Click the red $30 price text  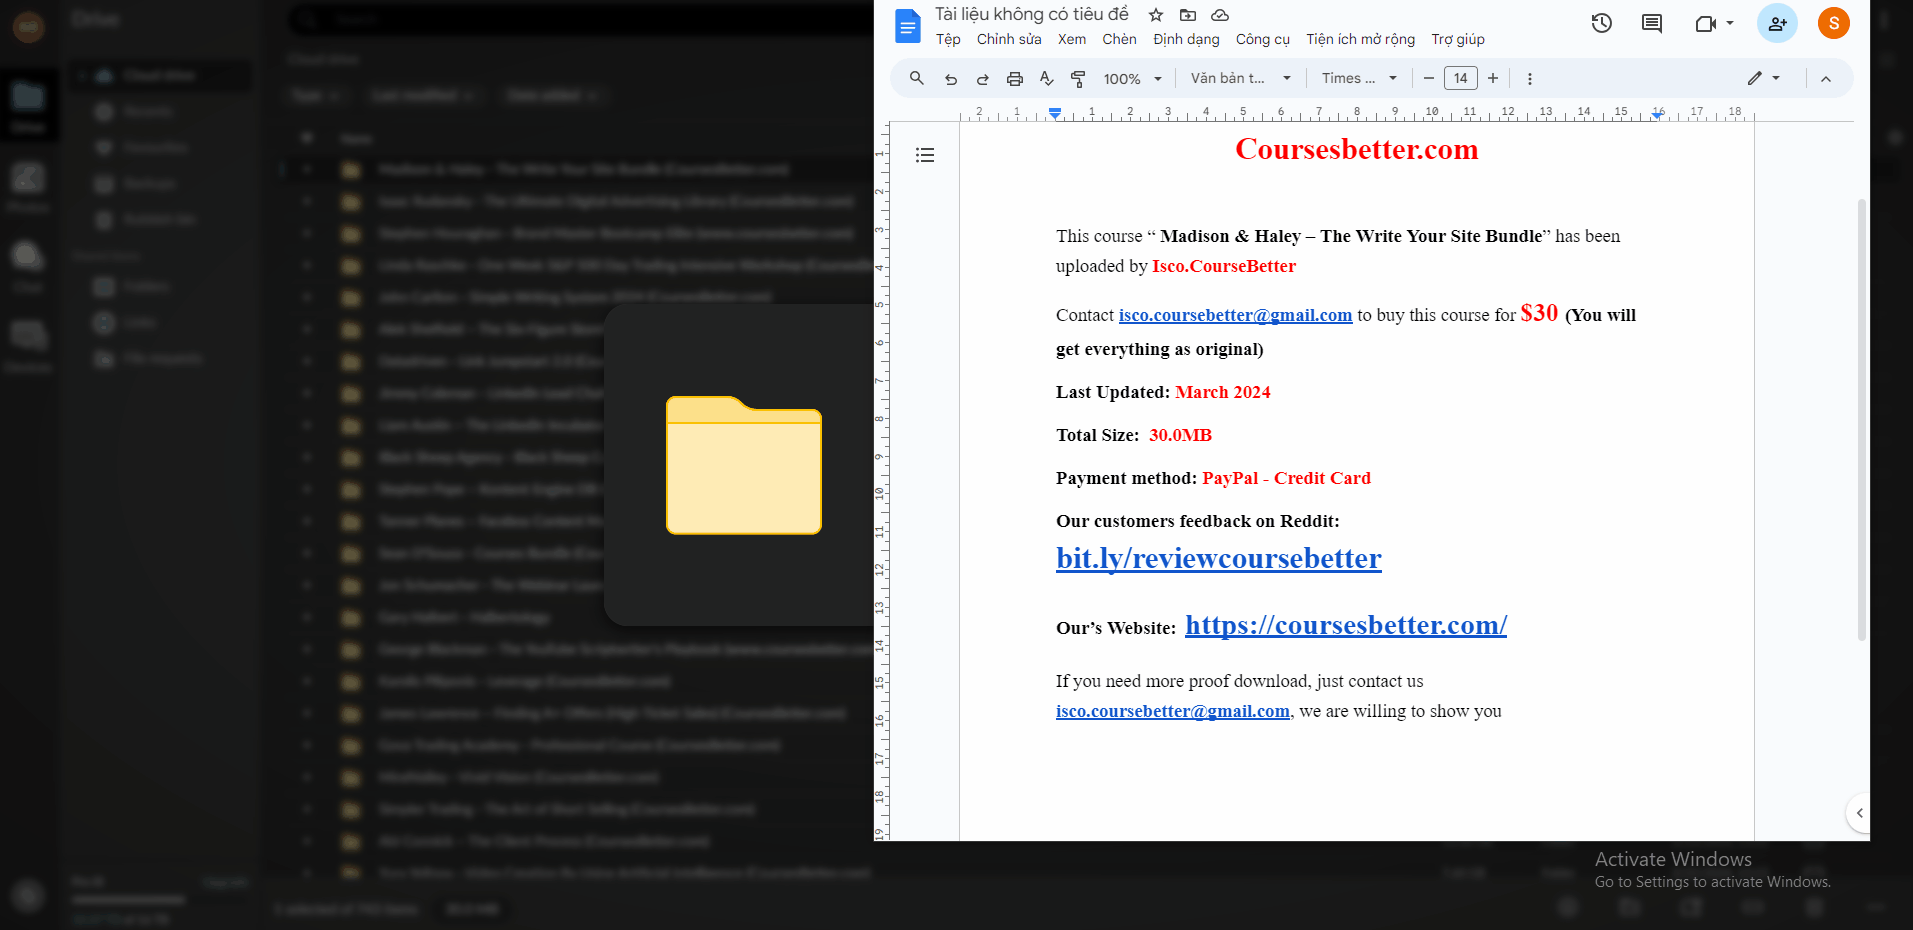click(x=1539, y=313)
